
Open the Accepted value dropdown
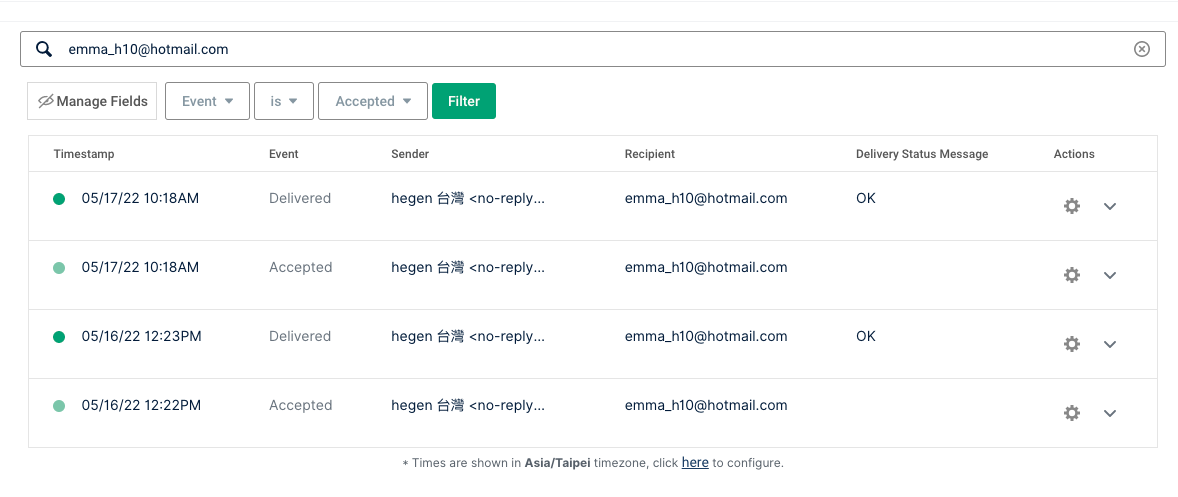(x=373, y=101)
